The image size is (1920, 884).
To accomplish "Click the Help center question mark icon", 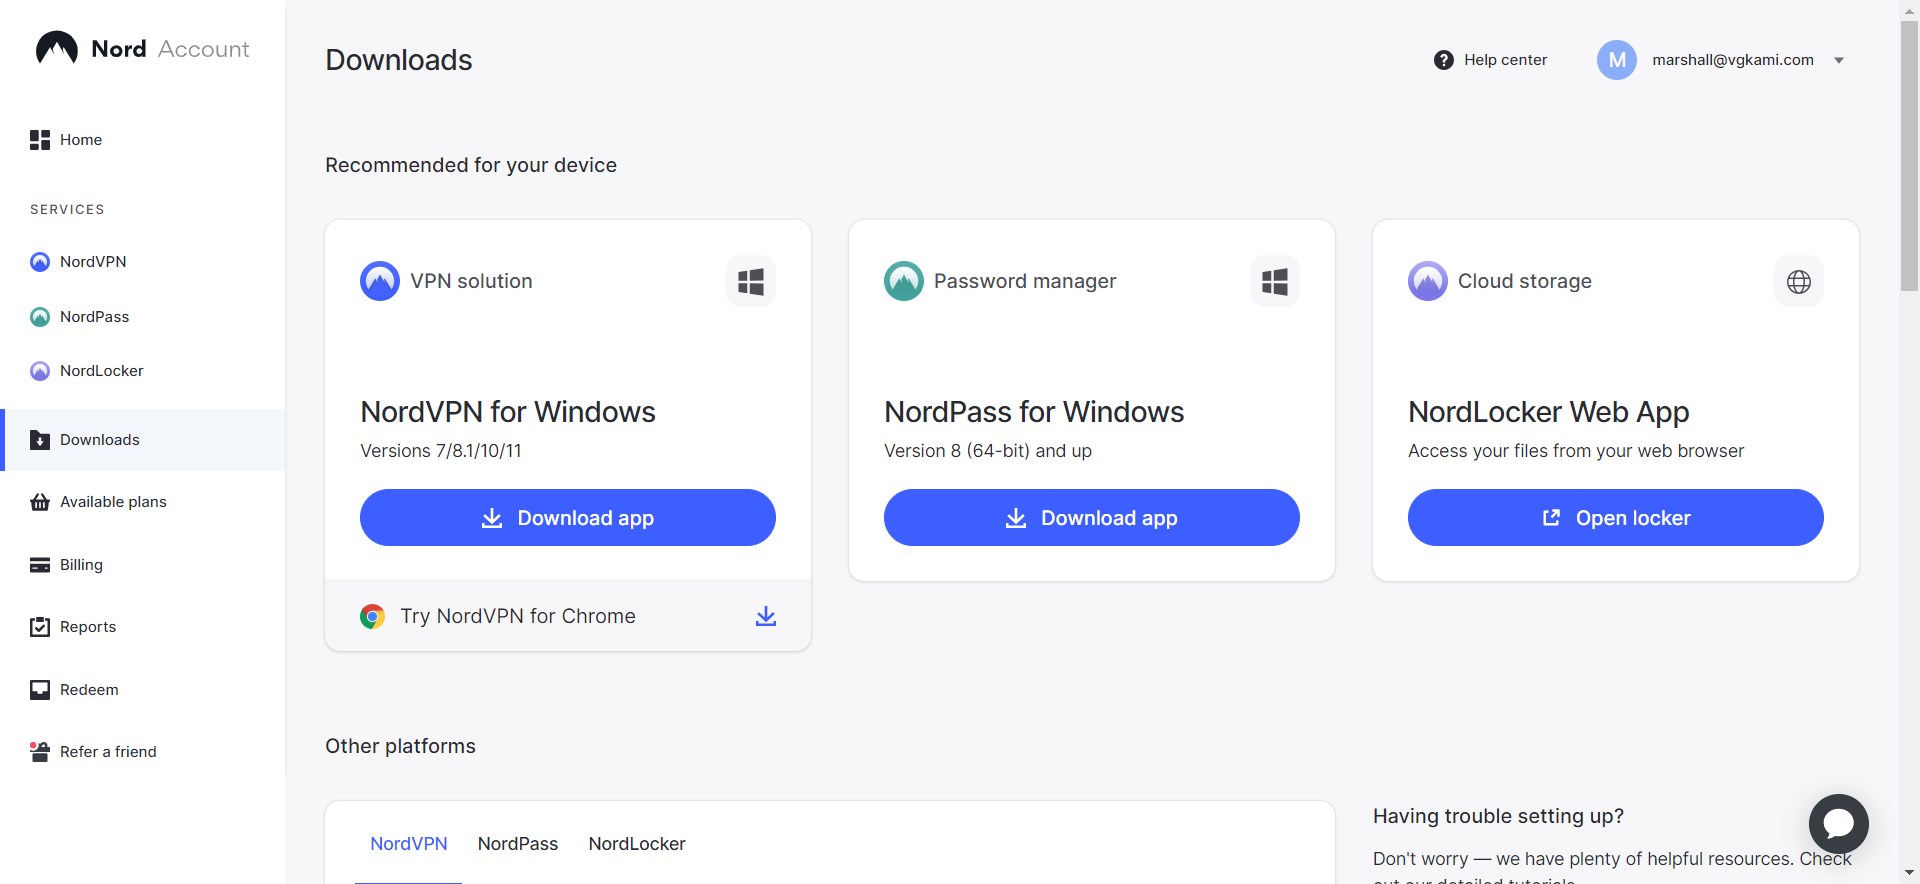I will pyautogui.click(x=1444, y=60).
